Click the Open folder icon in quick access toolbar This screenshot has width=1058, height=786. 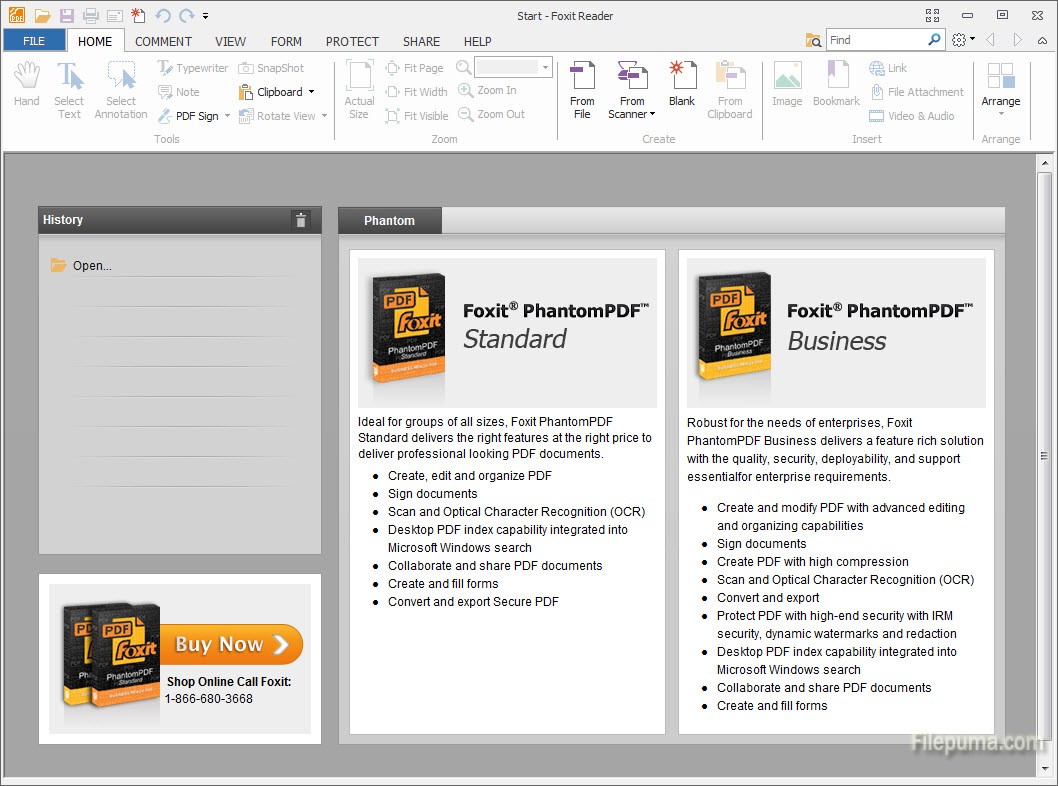(42, 16)
